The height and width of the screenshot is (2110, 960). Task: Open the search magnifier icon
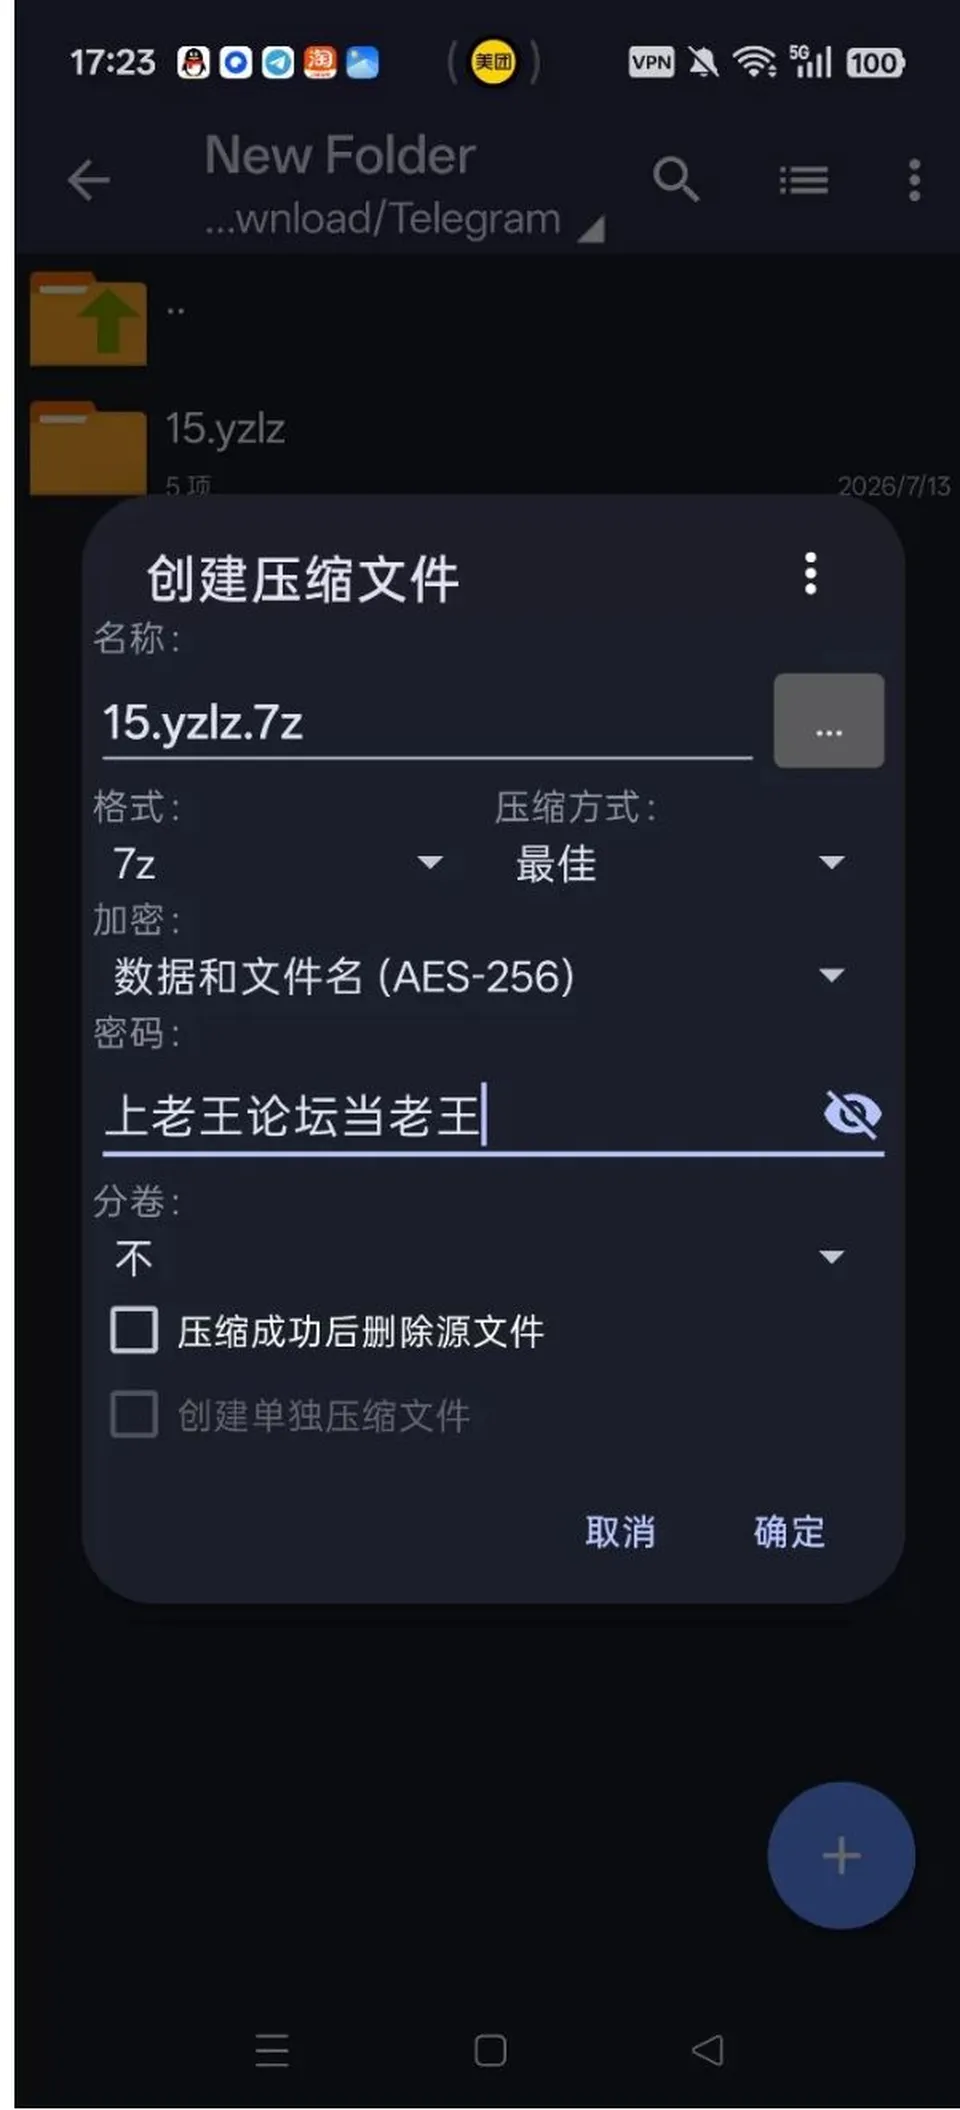point(675,180)
